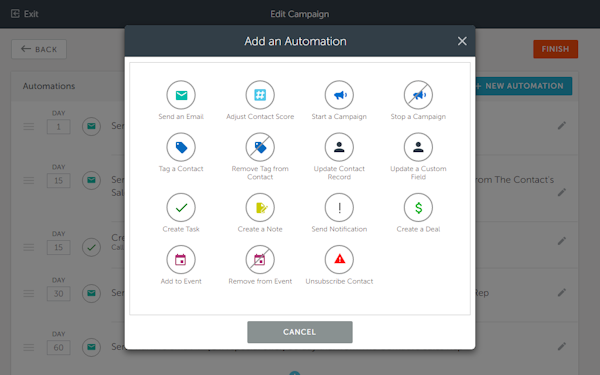Choose the Unsubscribe Contact warning icon
Screen dimensions: 600x375
pyautogui.click(x=339, y=259)
